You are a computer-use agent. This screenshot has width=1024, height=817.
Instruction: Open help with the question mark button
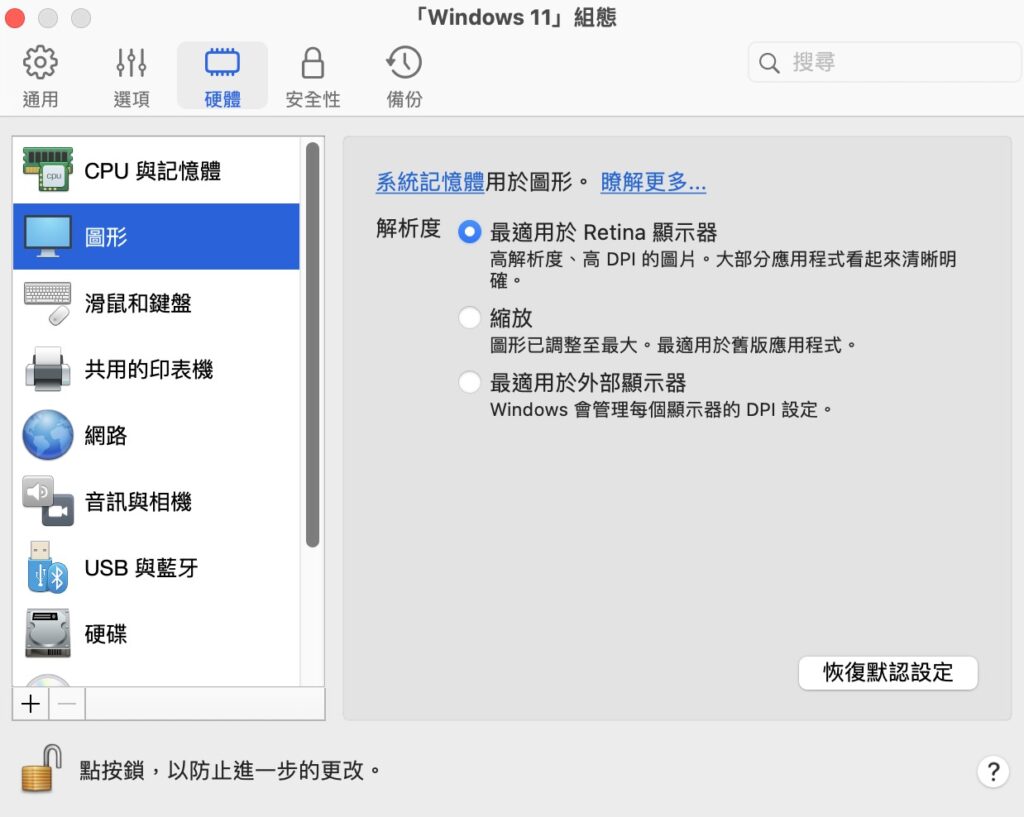993,771
